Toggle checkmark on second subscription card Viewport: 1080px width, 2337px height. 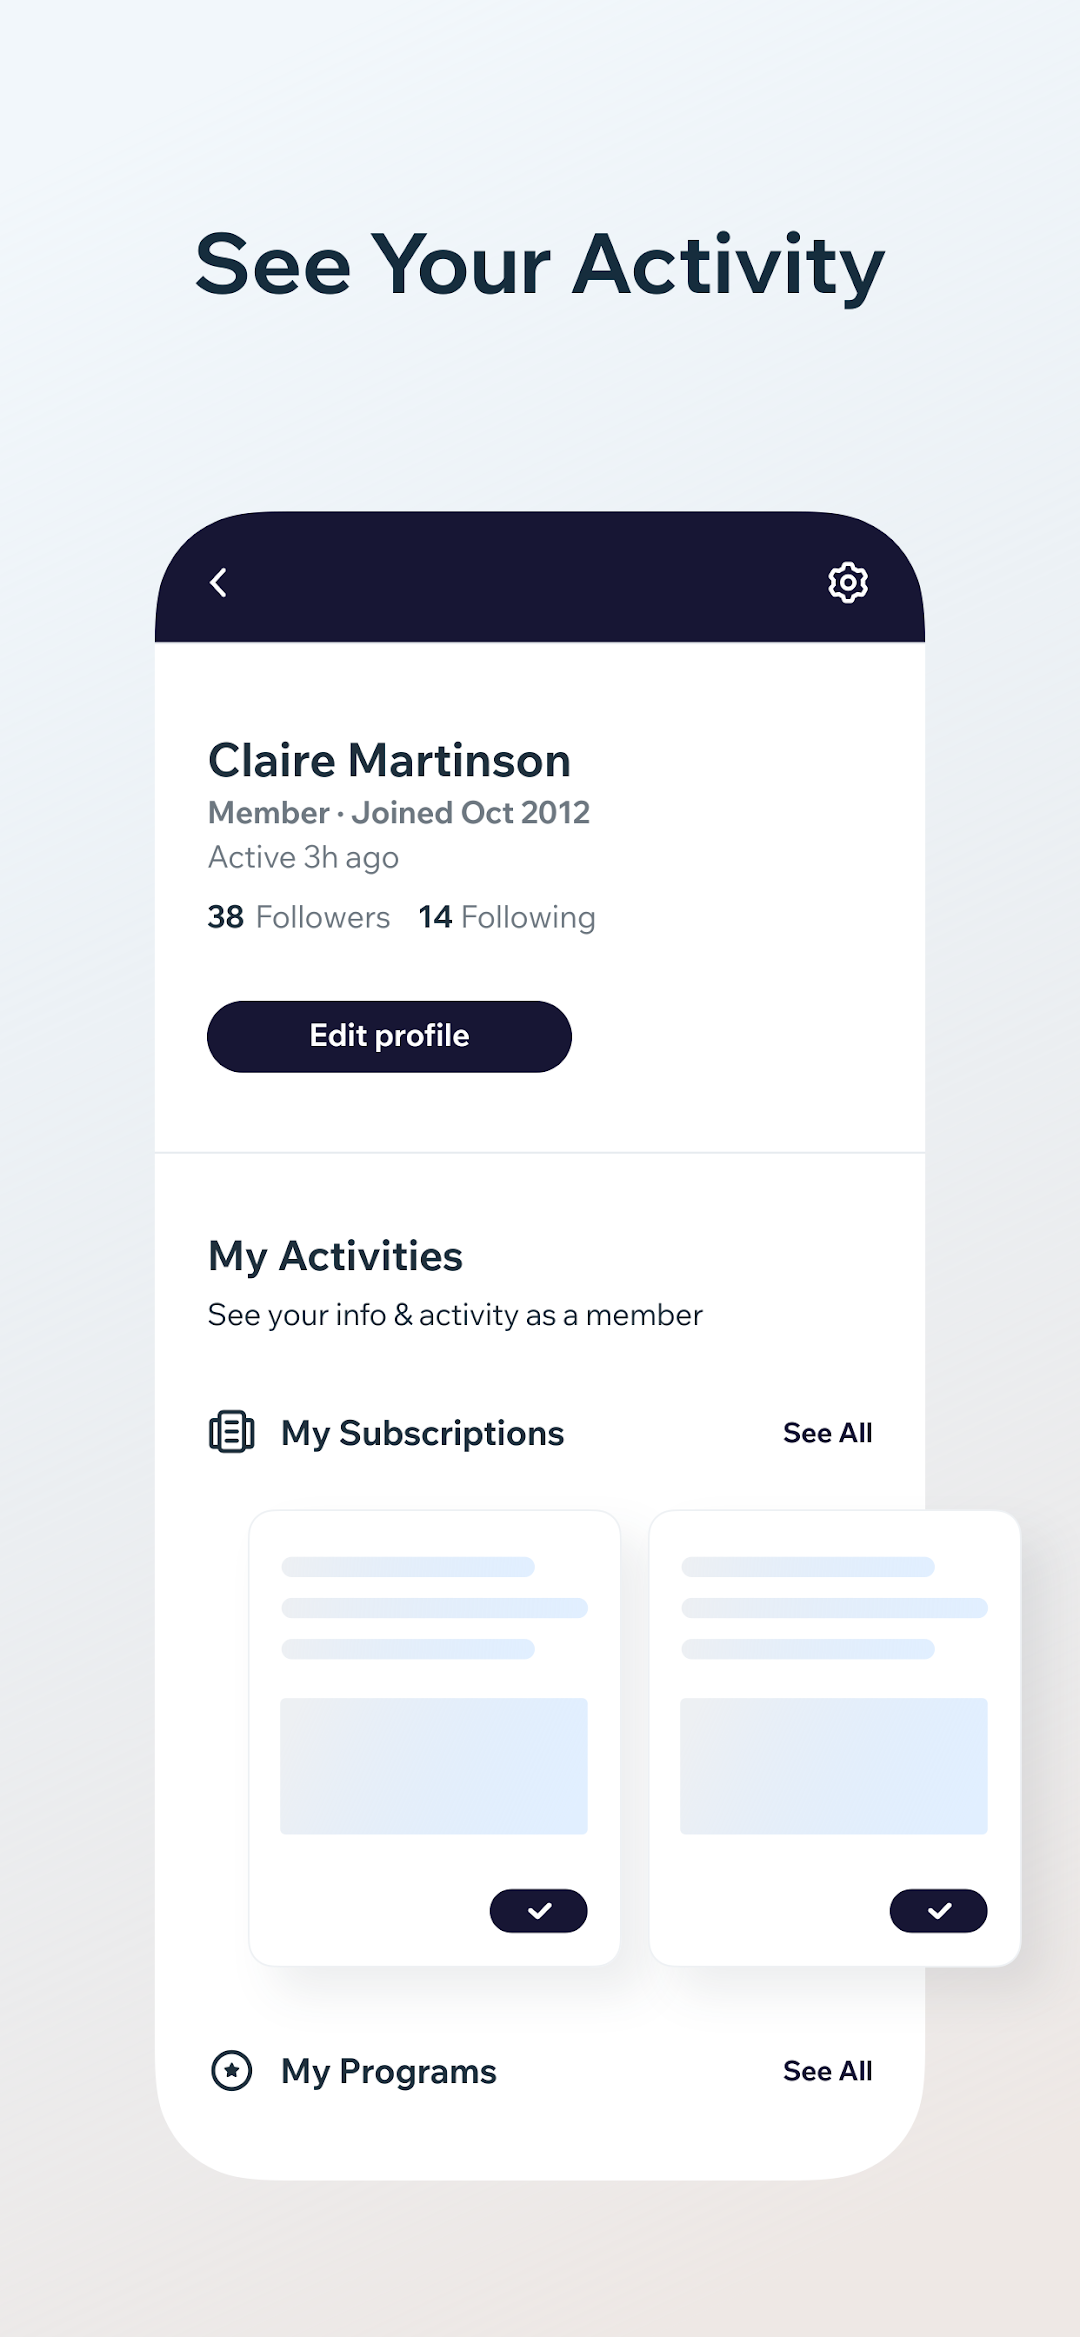[x=938, y=1911]
